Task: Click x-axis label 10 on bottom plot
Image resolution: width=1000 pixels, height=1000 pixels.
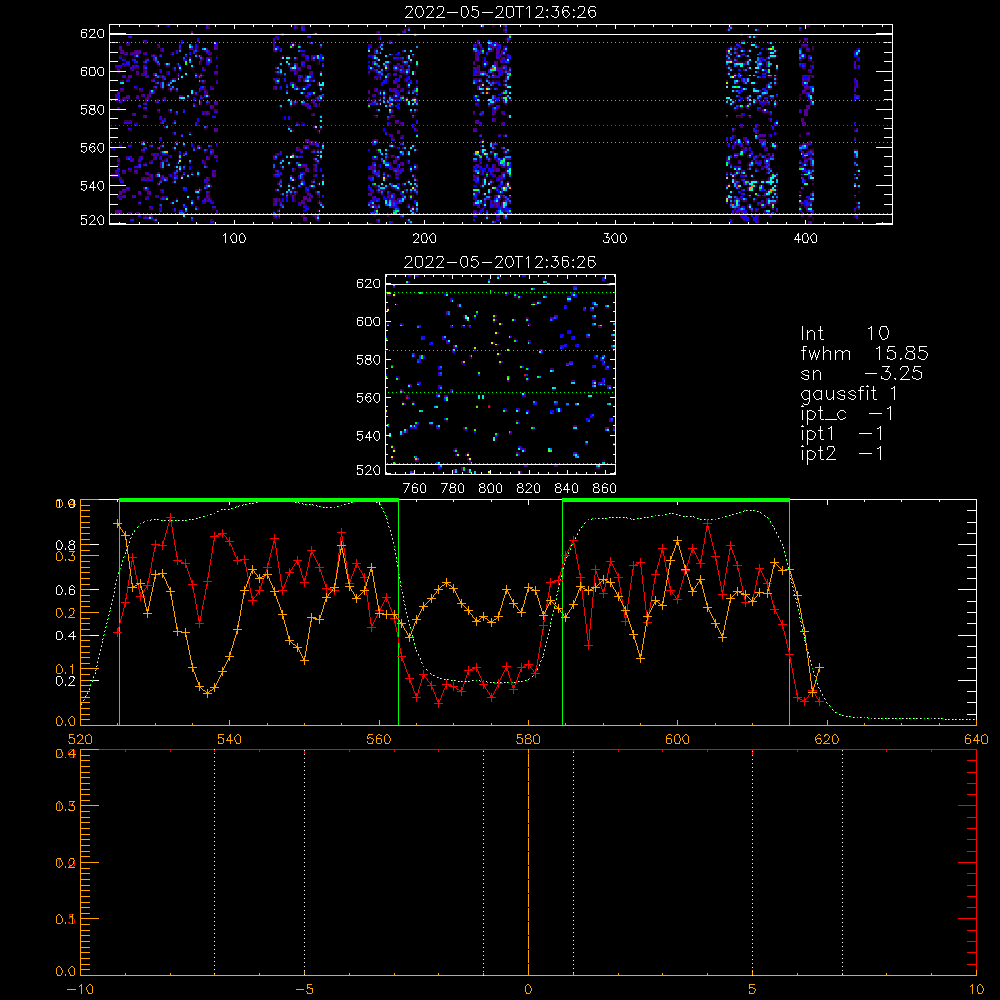Action: [x=976, y=989]
